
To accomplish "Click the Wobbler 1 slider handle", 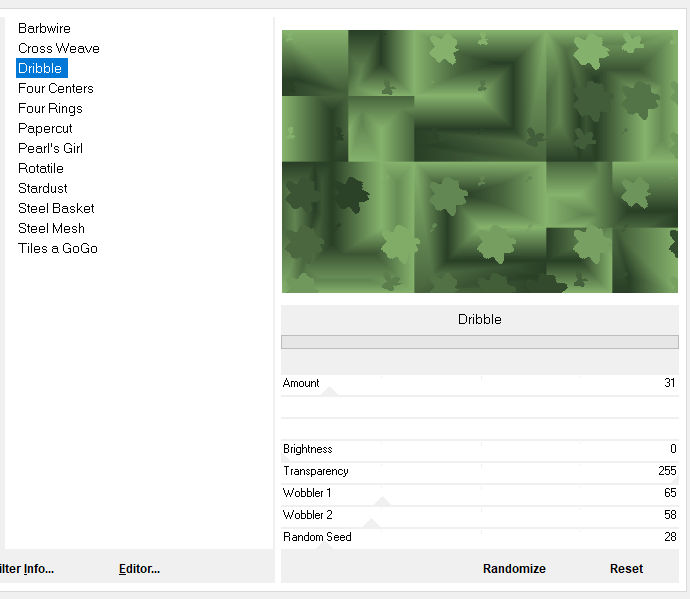I will click(381, 501).
